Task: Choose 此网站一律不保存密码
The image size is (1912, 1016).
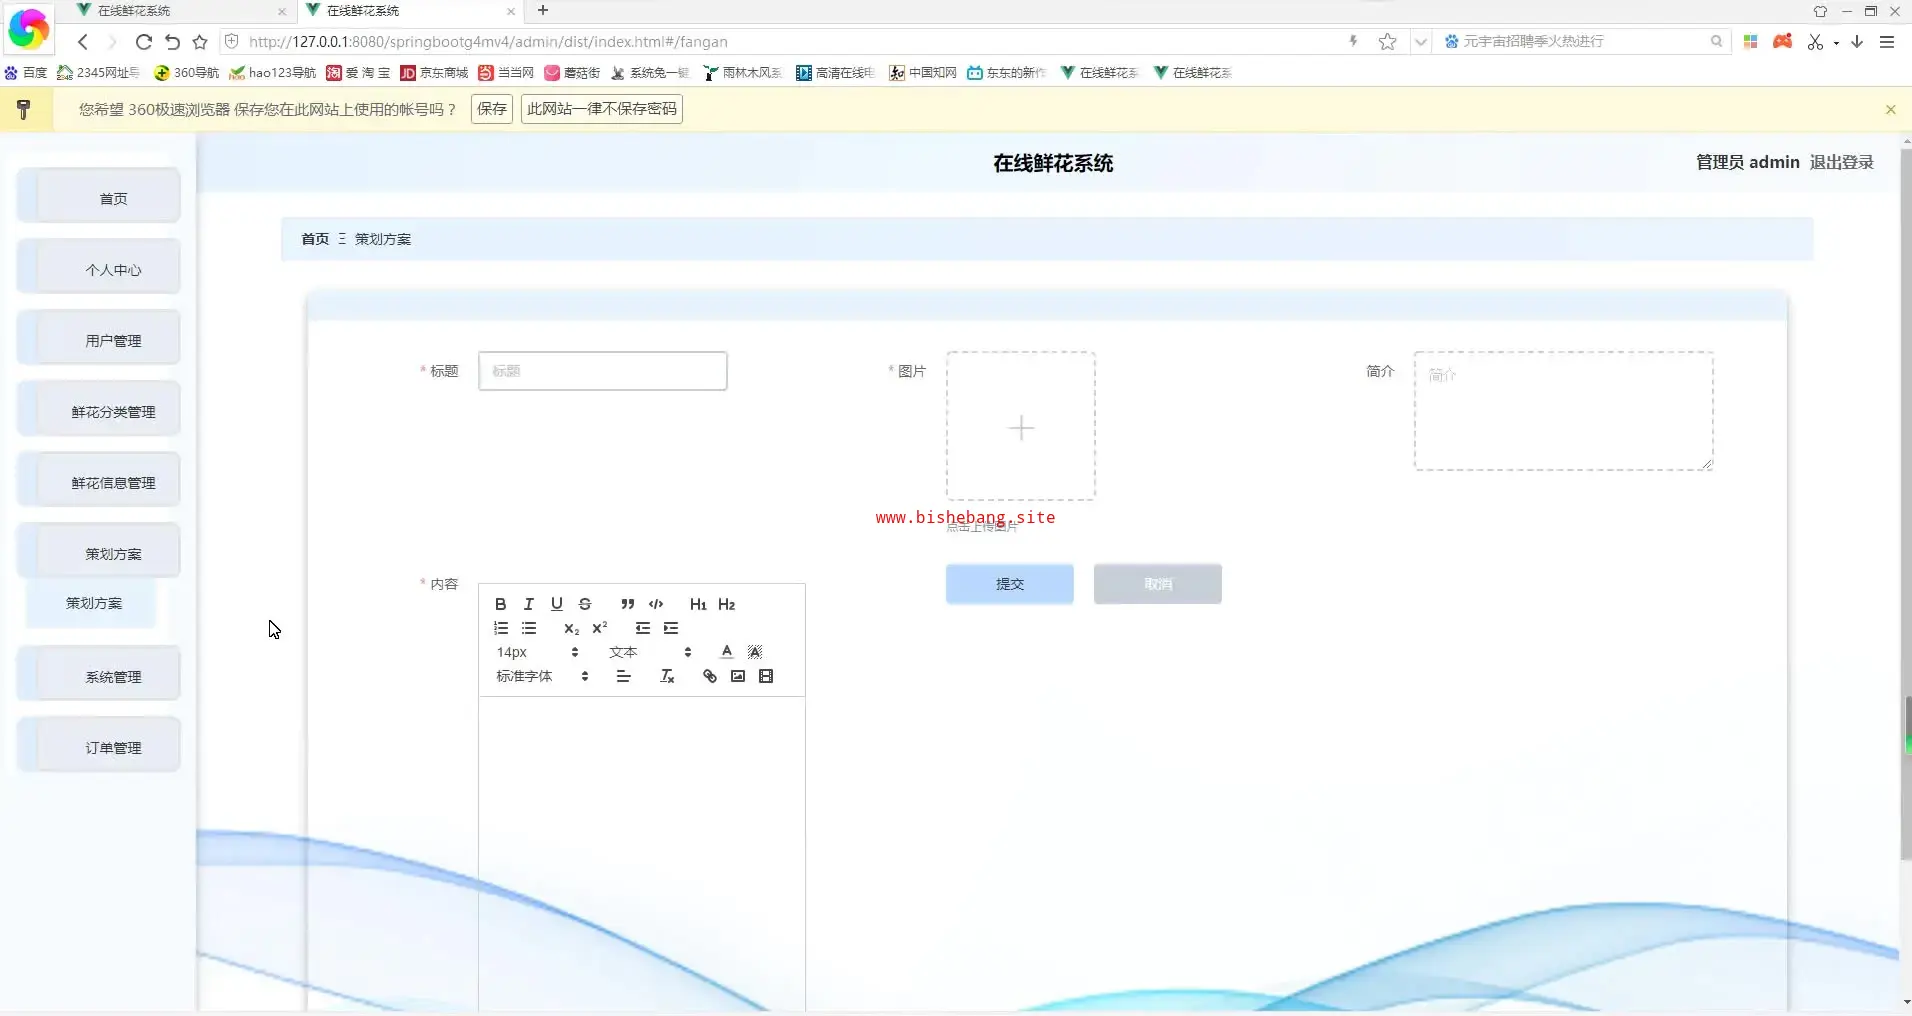Action: point(602,109)
